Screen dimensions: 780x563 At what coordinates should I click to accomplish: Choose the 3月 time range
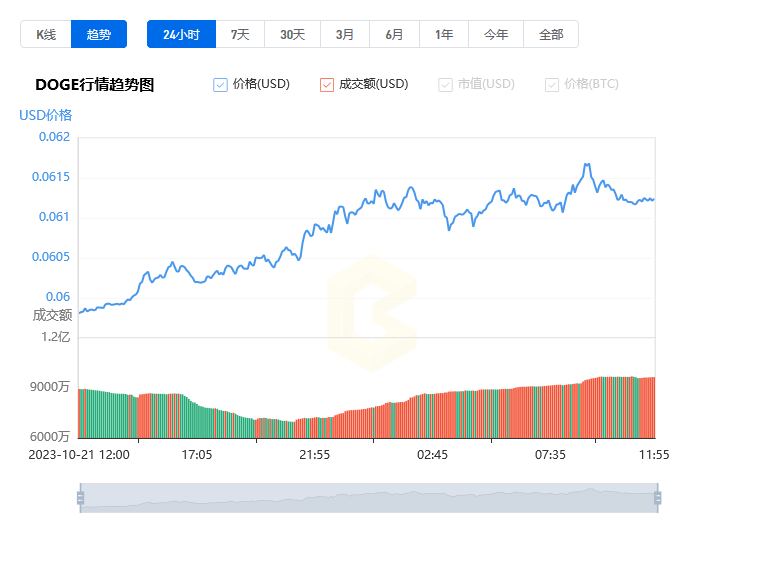coord(344,34)
